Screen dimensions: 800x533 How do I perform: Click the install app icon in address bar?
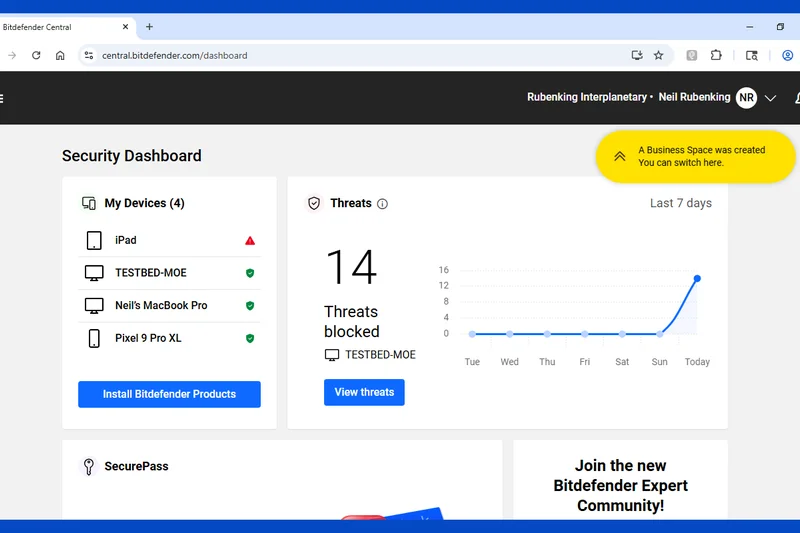tap(637, 55)
